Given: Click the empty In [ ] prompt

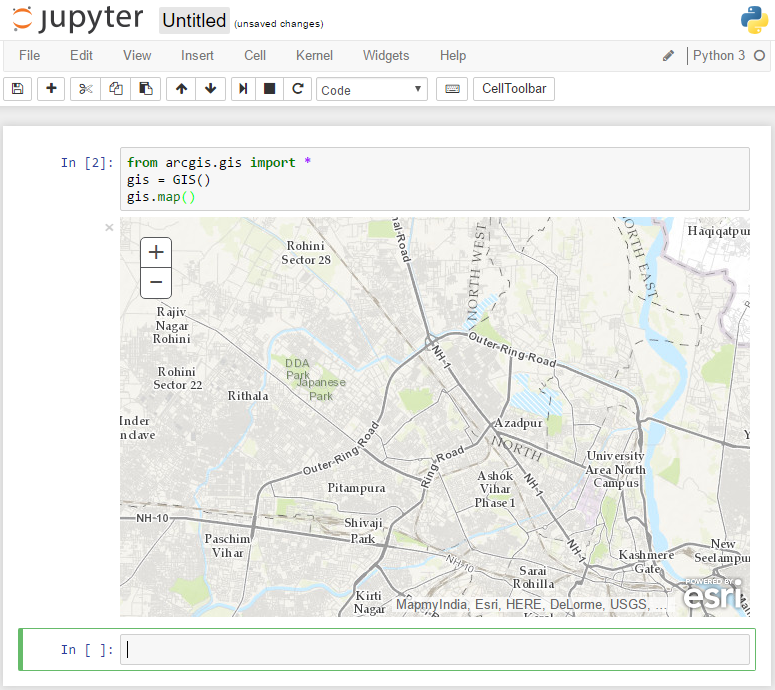Looking at the screenshot, I should (87, 649).
